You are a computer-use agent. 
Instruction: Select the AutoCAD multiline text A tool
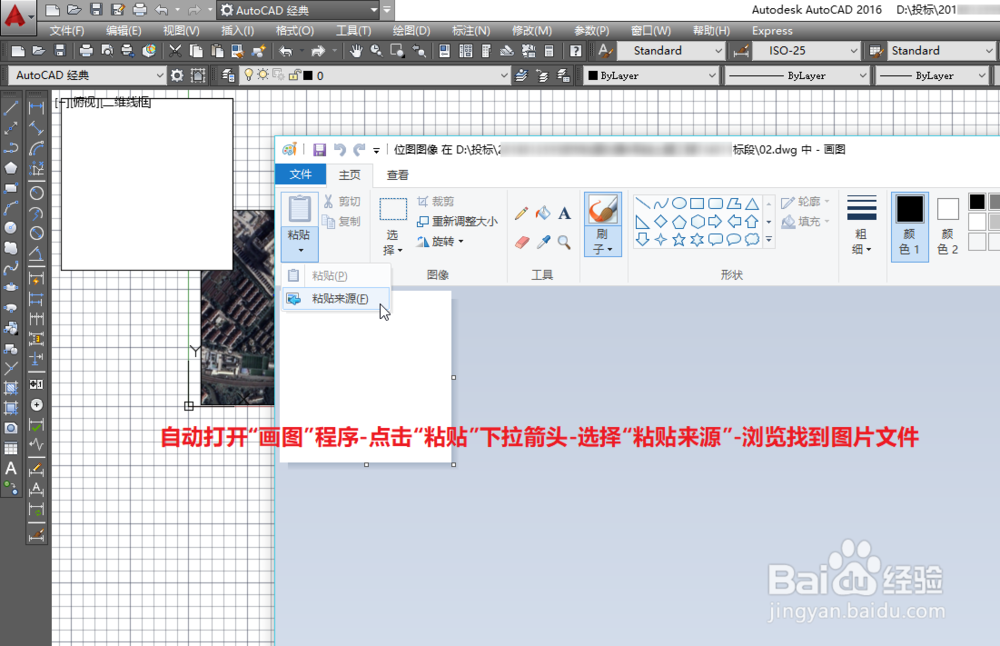(x=11, y=469)
